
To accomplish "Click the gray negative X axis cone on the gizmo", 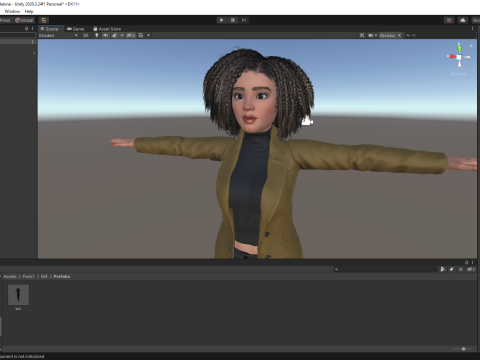I will [467, 58].
